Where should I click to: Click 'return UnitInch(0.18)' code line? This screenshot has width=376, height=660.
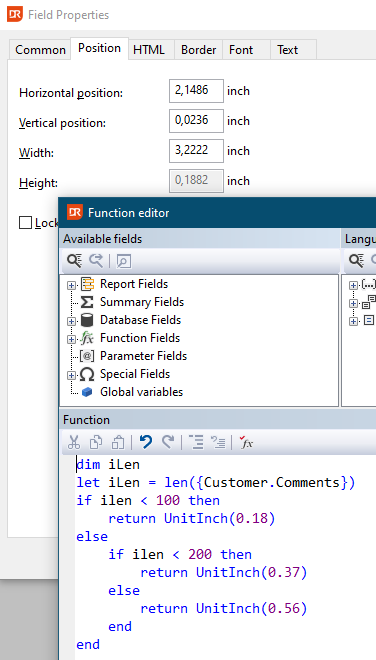(x=192, y=519)
